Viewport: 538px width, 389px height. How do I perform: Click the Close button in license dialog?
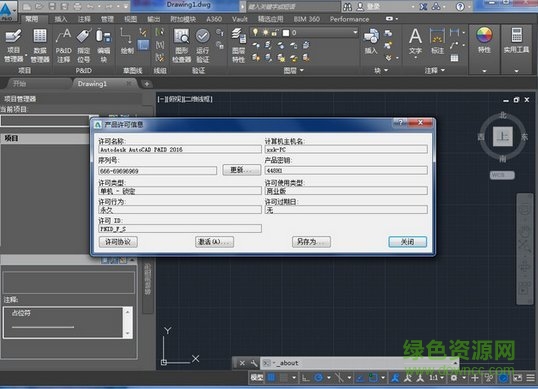(x=408, y=242)
